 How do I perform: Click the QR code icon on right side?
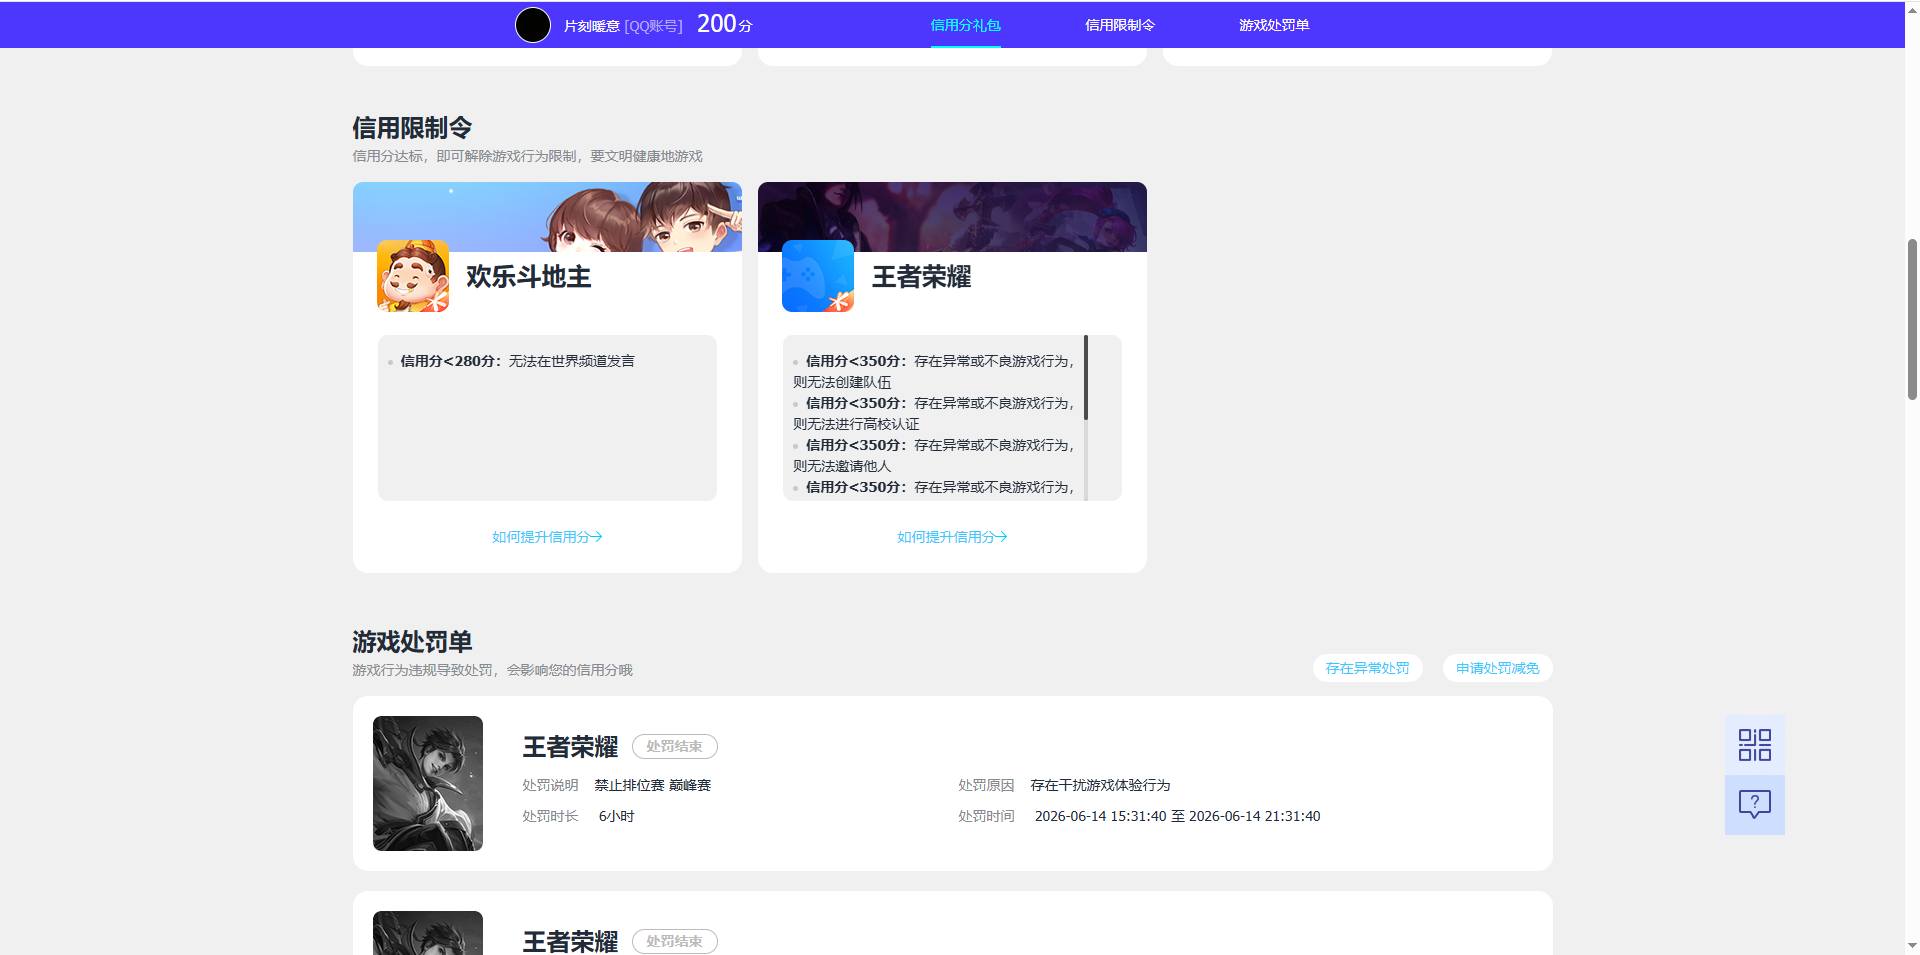1754,745
